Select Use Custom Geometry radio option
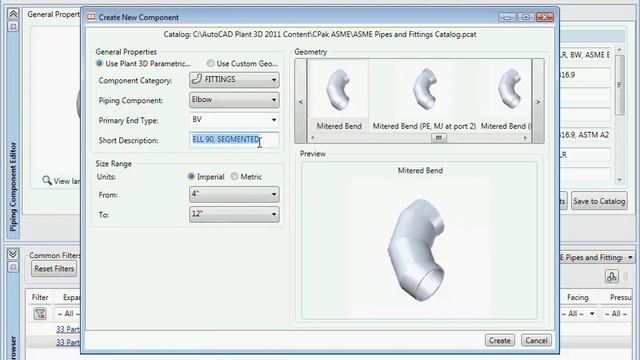Image resolution: width=640 pixels, height=360 pixels. (x=210, y=64)
